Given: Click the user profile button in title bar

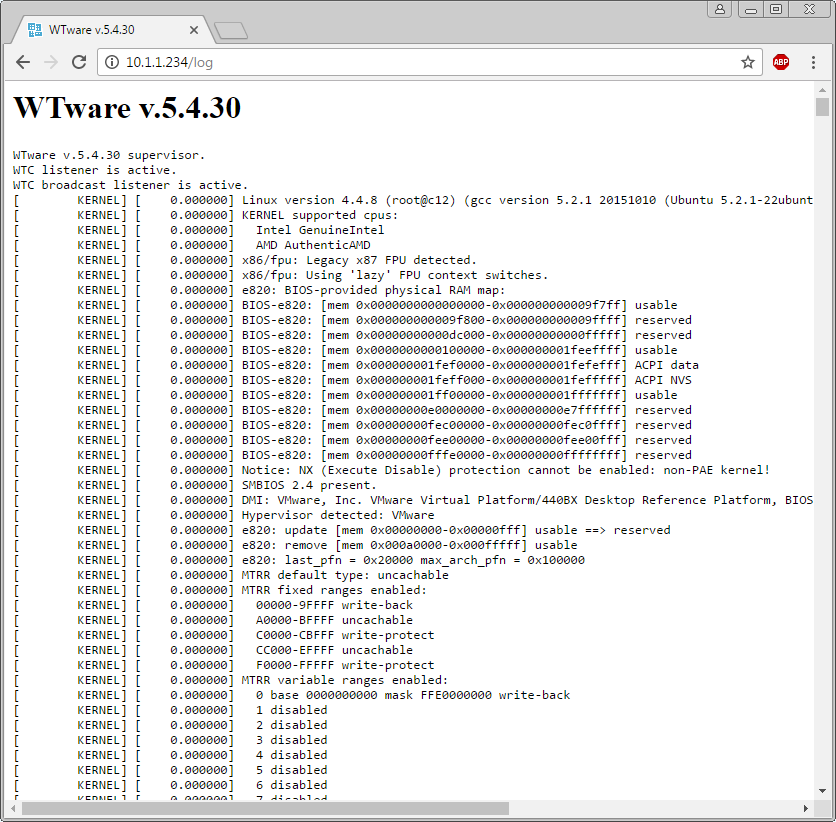Looking at the screenshot, I should (720, 9).
